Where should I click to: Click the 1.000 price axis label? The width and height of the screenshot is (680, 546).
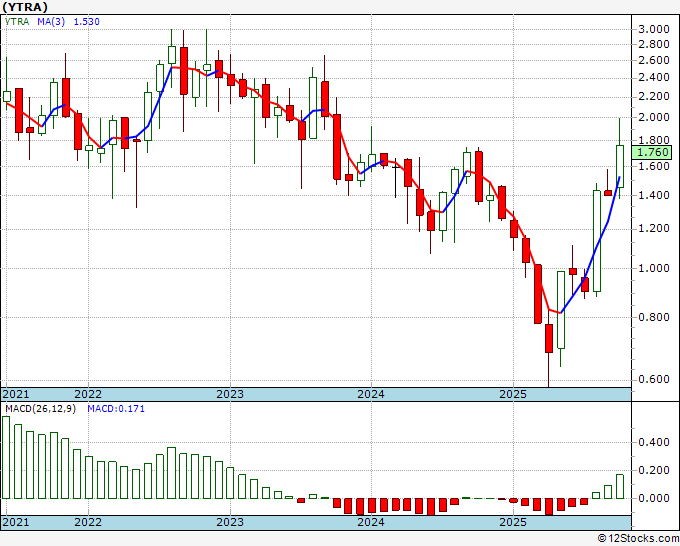coord(654,268)
